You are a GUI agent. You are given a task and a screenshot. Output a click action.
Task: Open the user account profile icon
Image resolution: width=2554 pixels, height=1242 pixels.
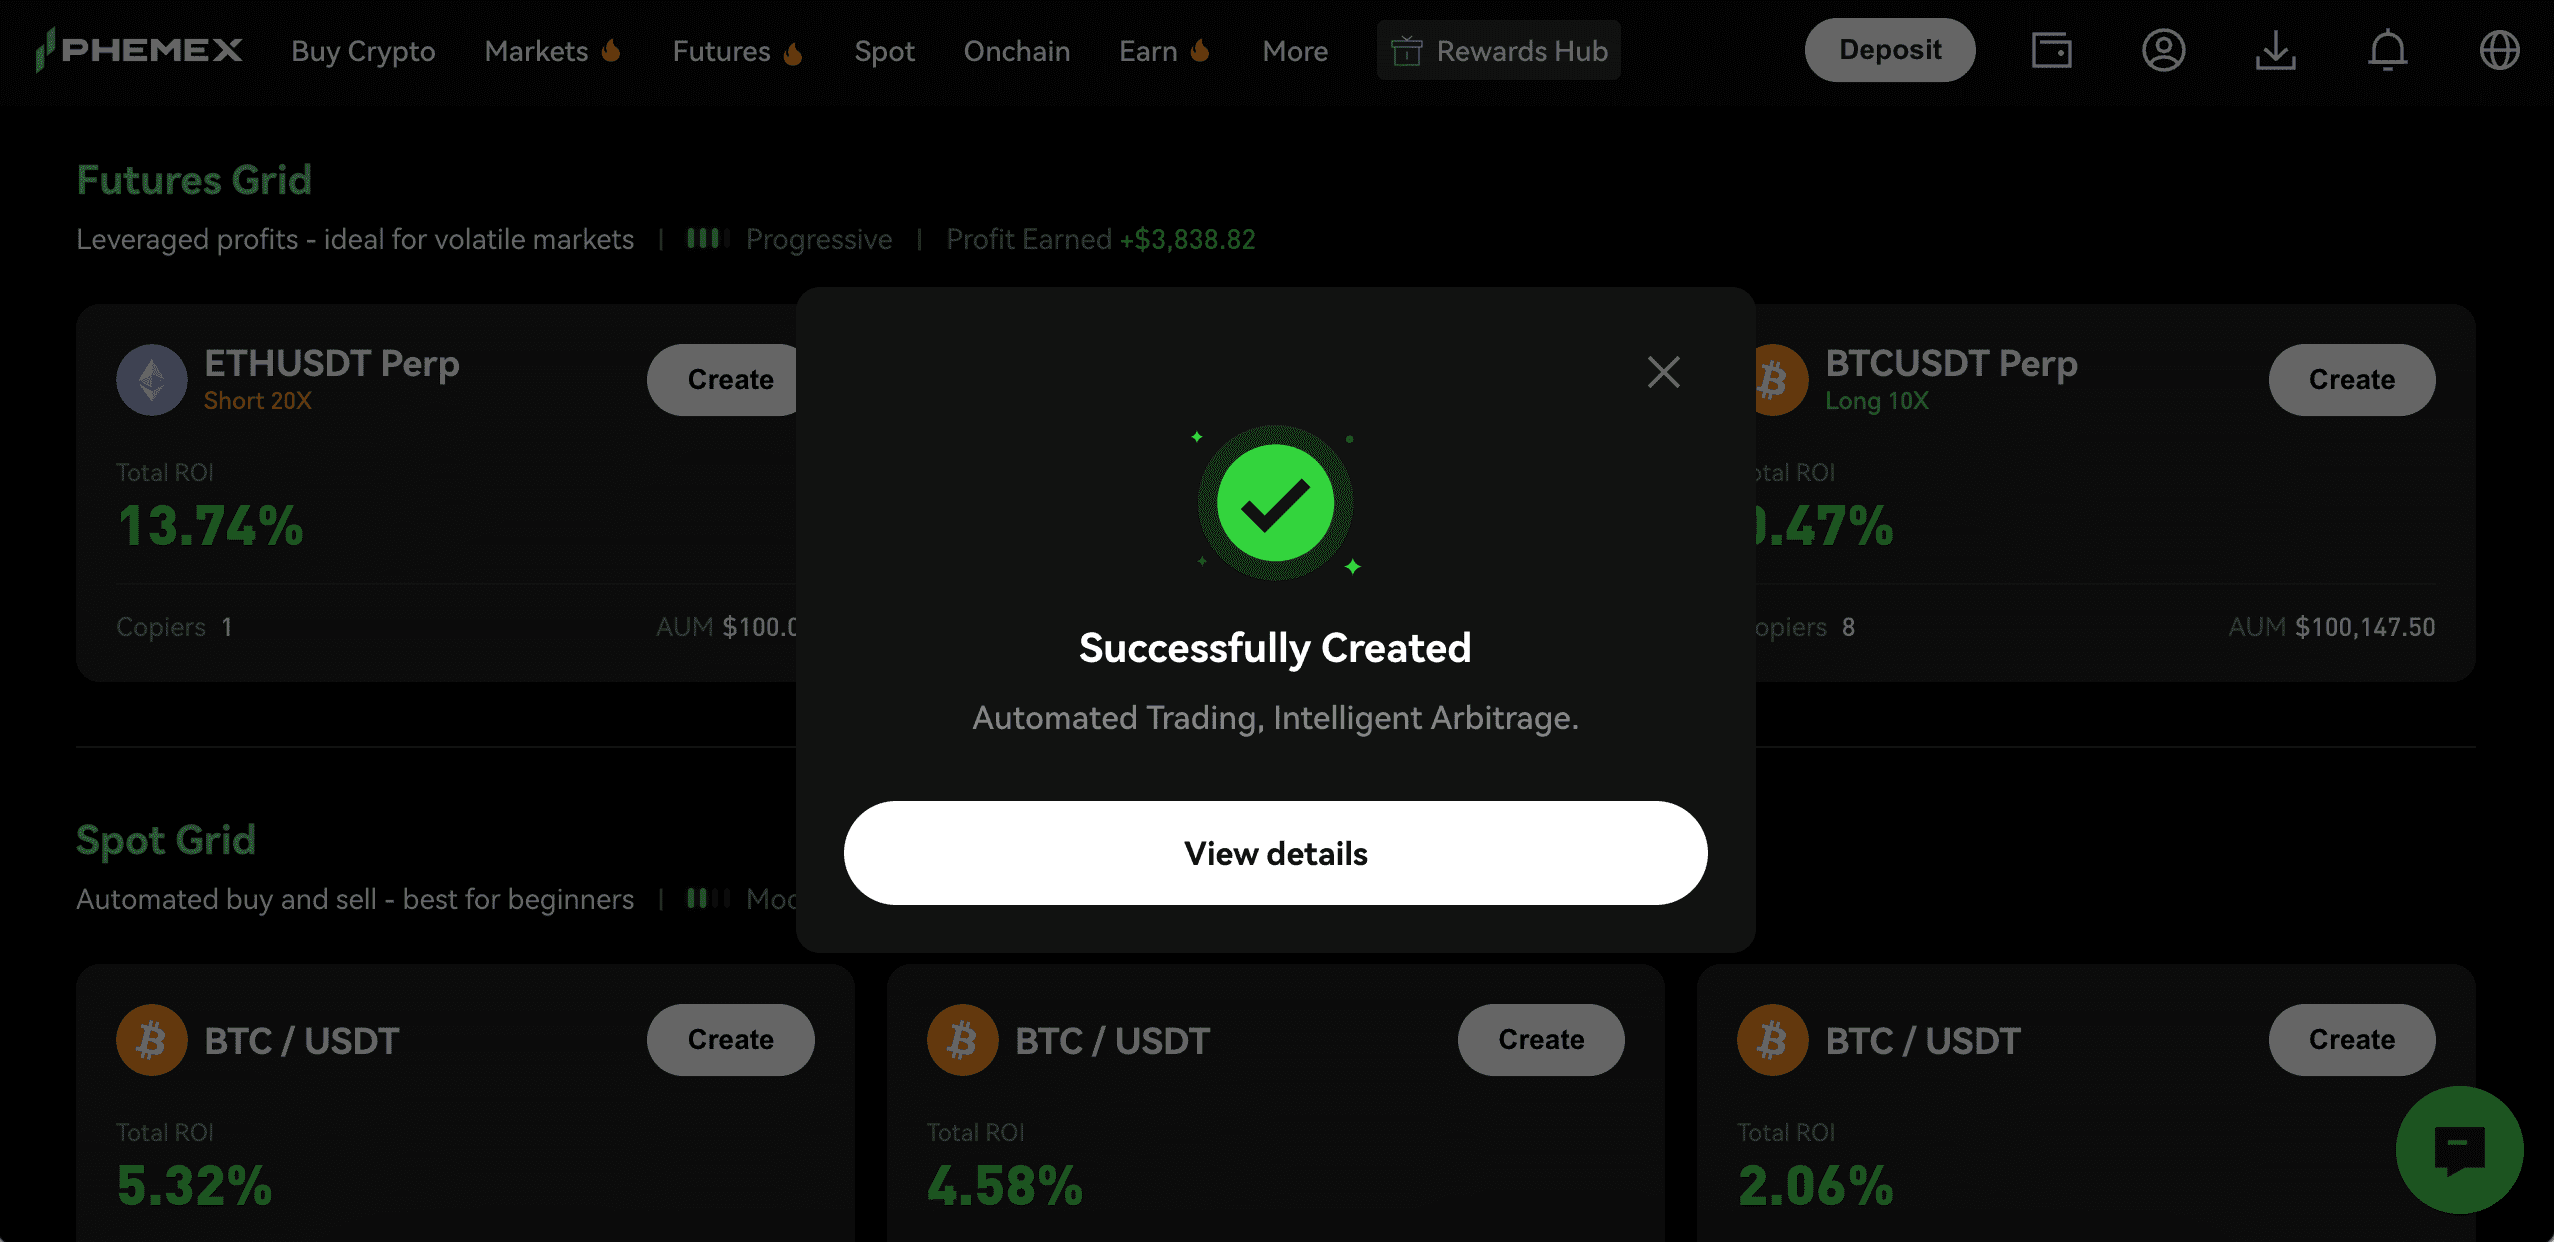point(2163,50)
